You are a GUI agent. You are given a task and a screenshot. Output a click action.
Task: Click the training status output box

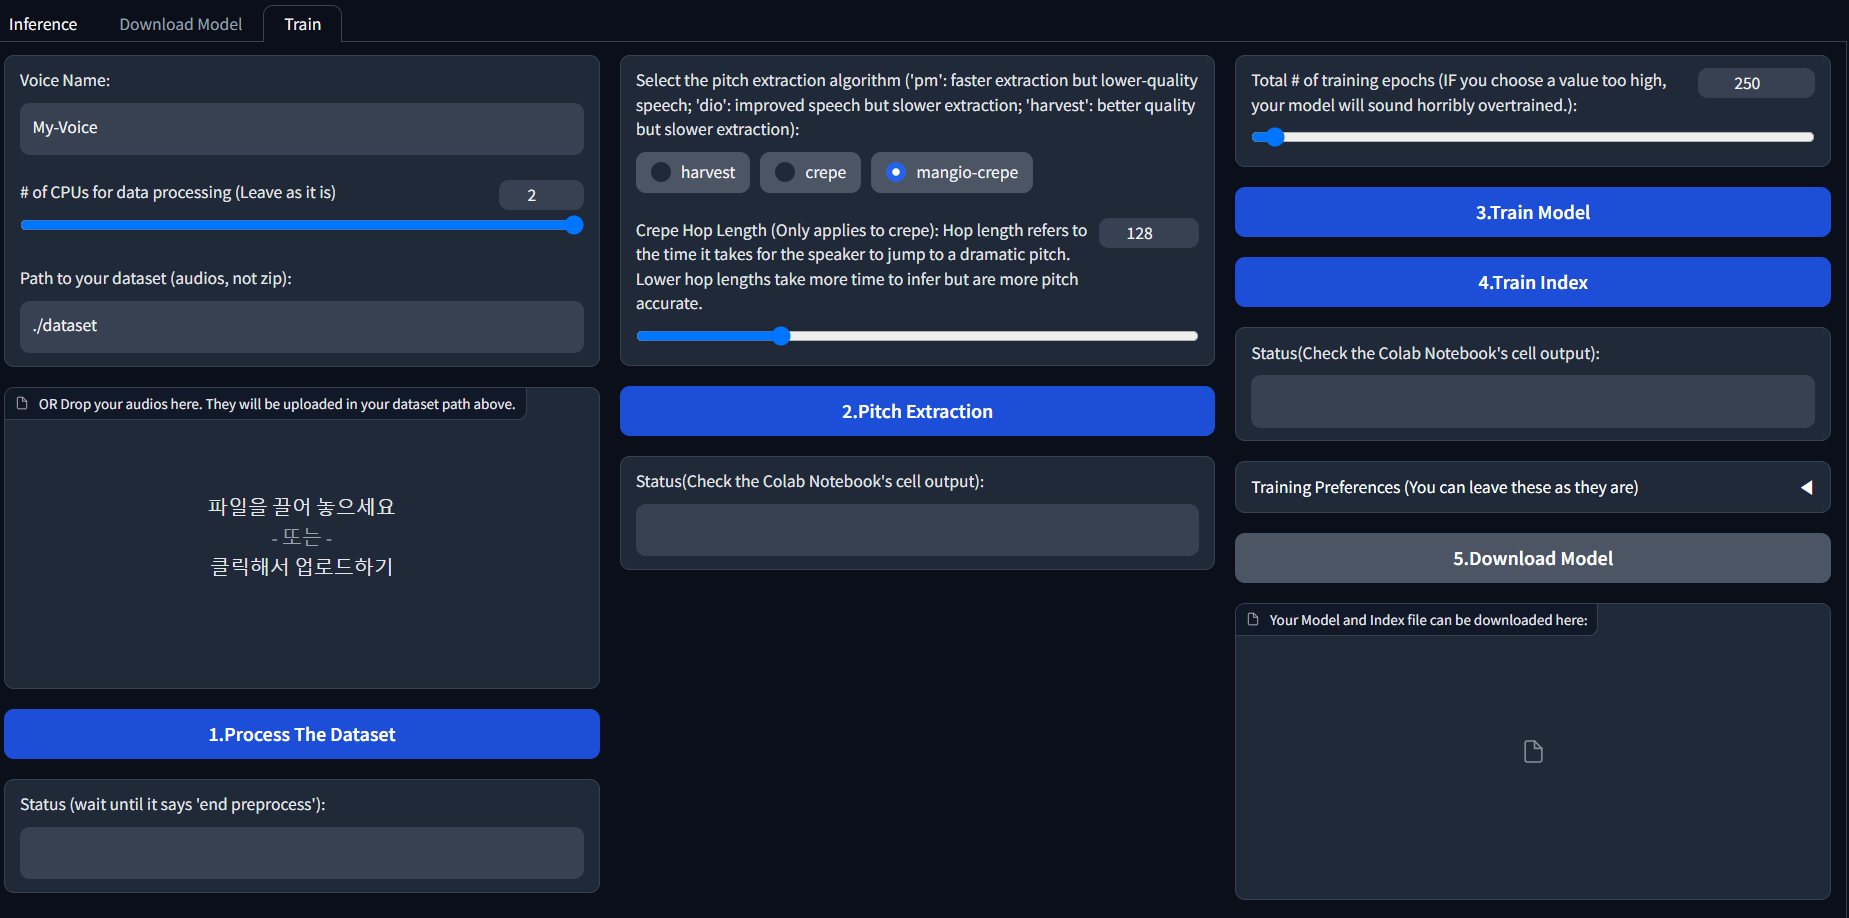(1533, 402)
